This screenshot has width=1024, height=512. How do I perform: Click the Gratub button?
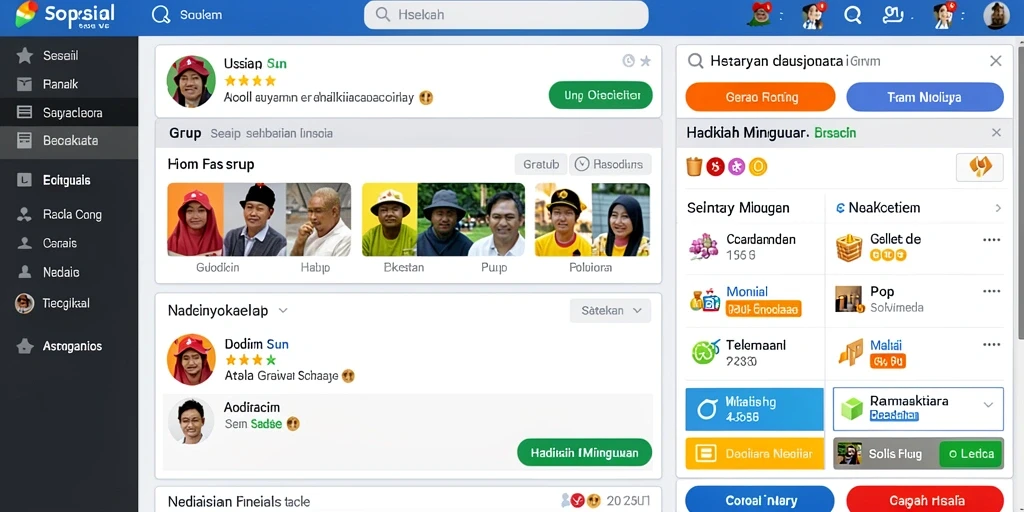[541, 165]
